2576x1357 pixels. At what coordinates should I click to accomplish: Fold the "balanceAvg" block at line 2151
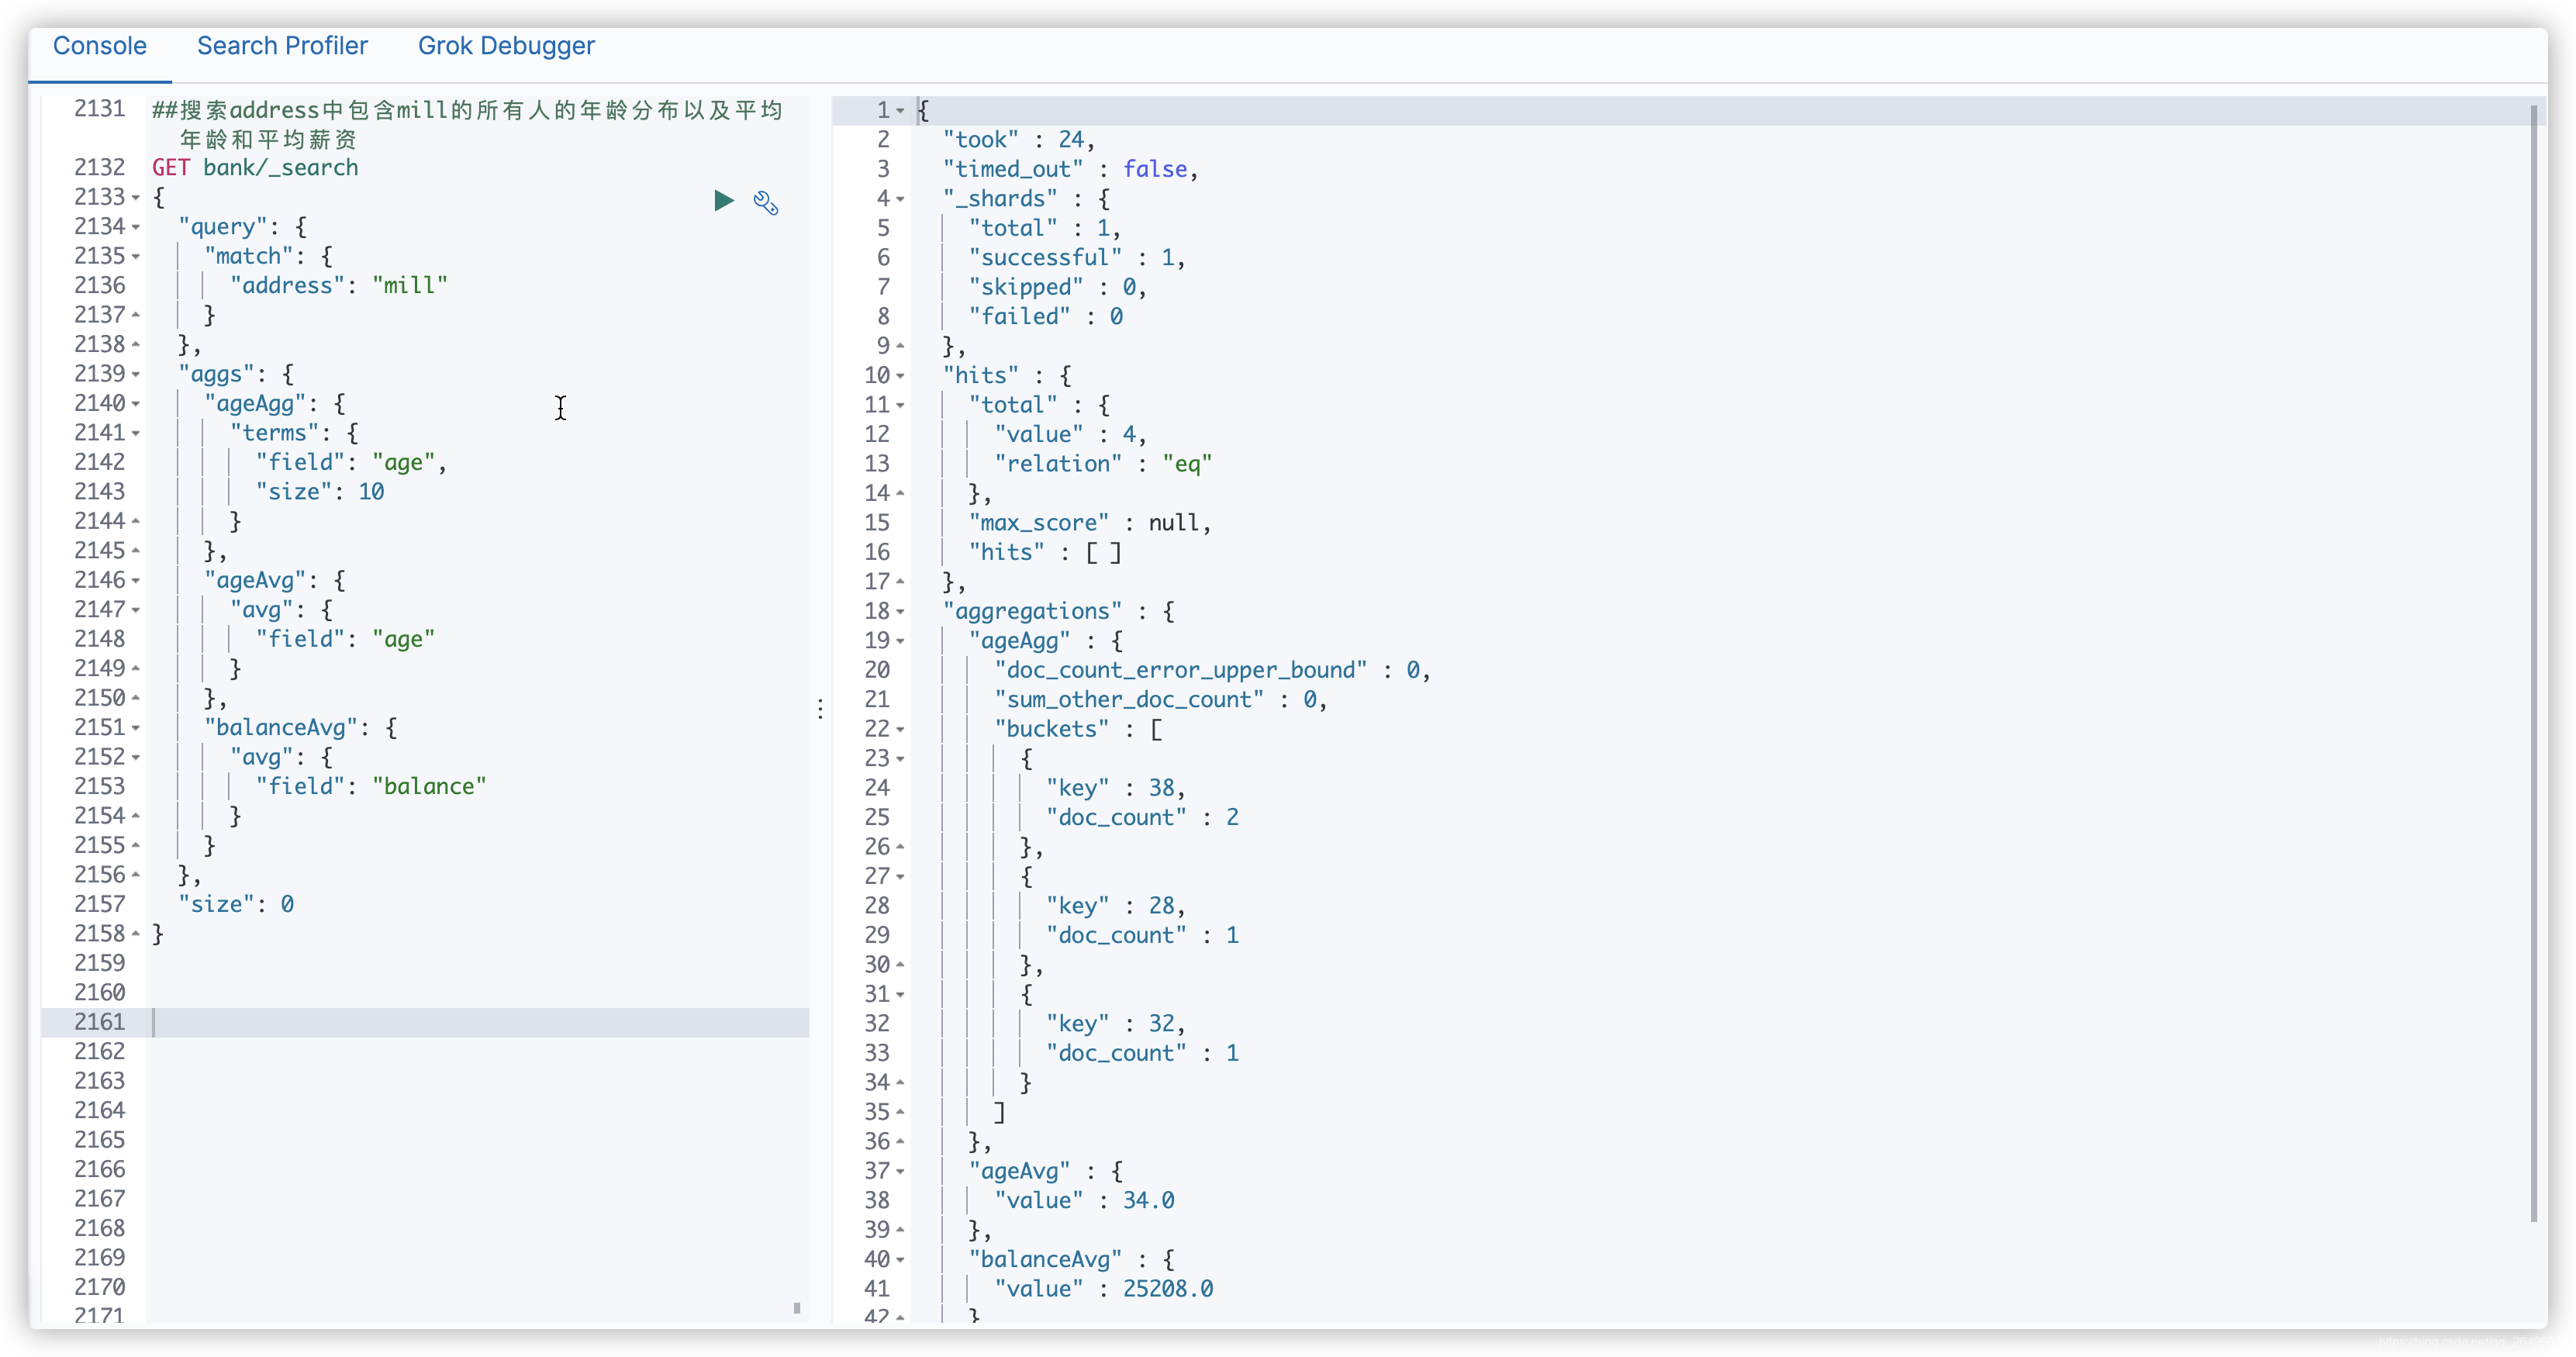tap(136, 728)
